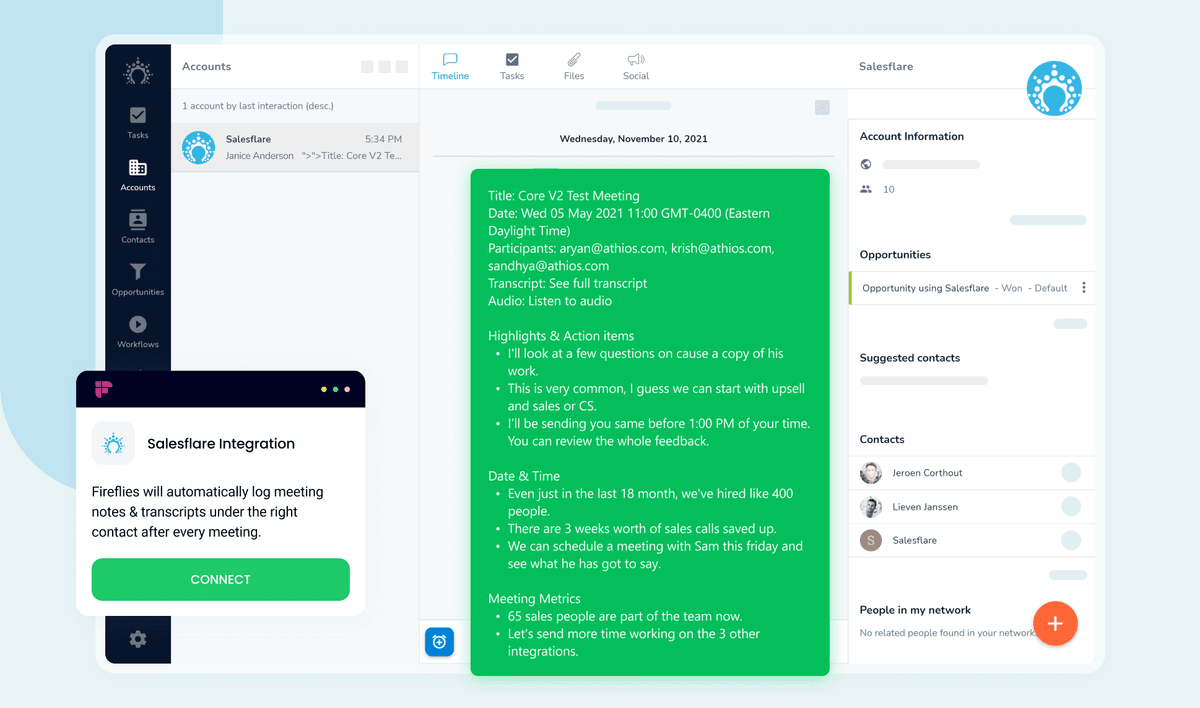This screenshot has width=1200, height=708.
Task: Switch to the Social tab
Action: [636, 67]
